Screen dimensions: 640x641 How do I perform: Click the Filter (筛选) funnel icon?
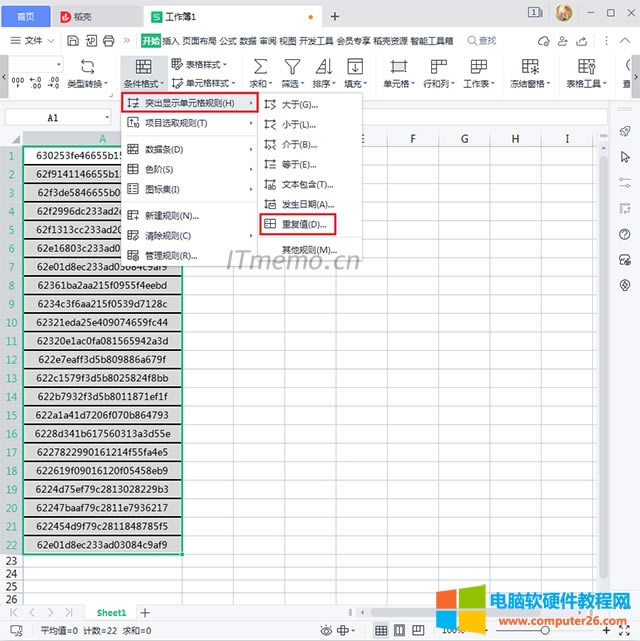[x=292, y=67]
